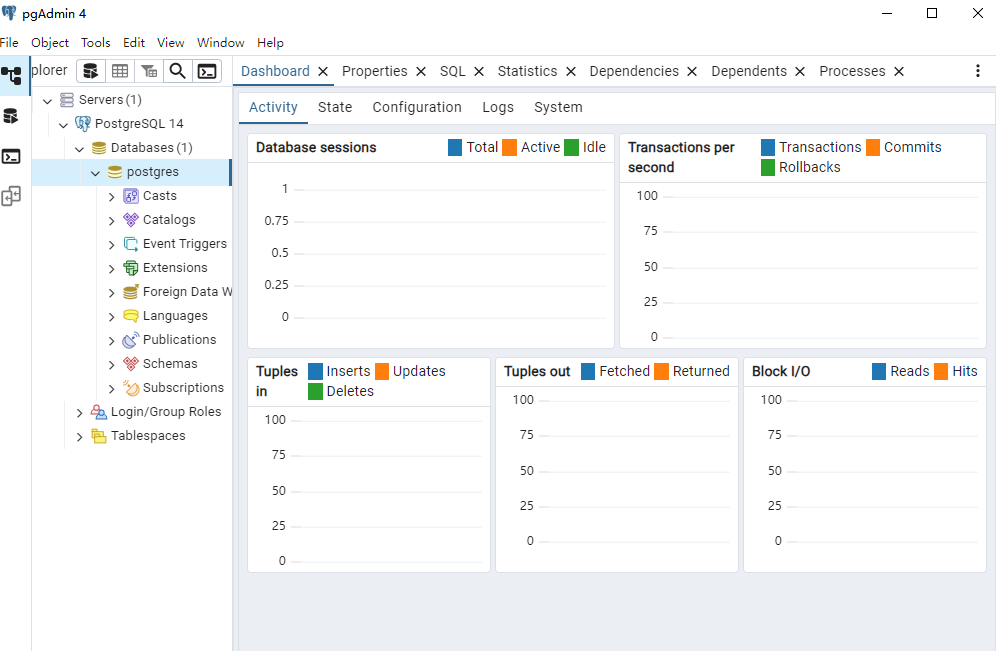Click the orange Commits legend swatch
The height and width of the screenshot is (651, 996).
pyautogui.click(x=873, y=147)
